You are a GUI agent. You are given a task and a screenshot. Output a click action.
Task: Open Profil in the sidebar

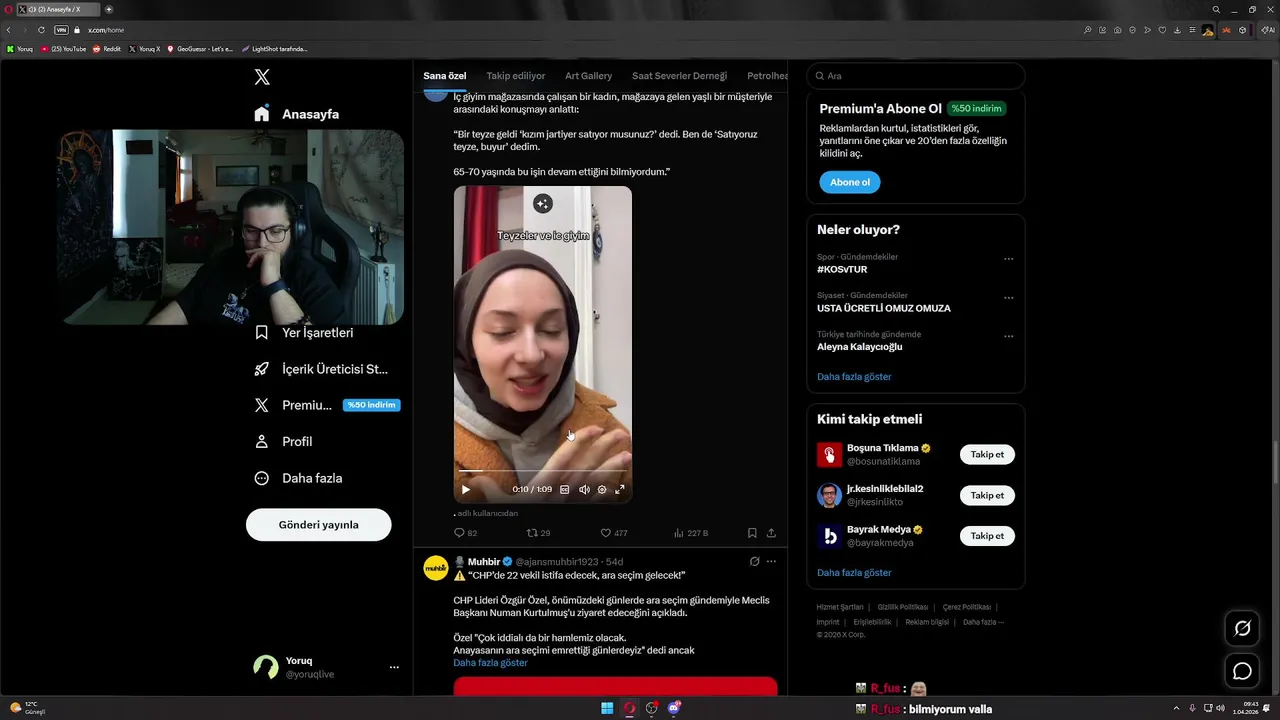coord(283,441)
